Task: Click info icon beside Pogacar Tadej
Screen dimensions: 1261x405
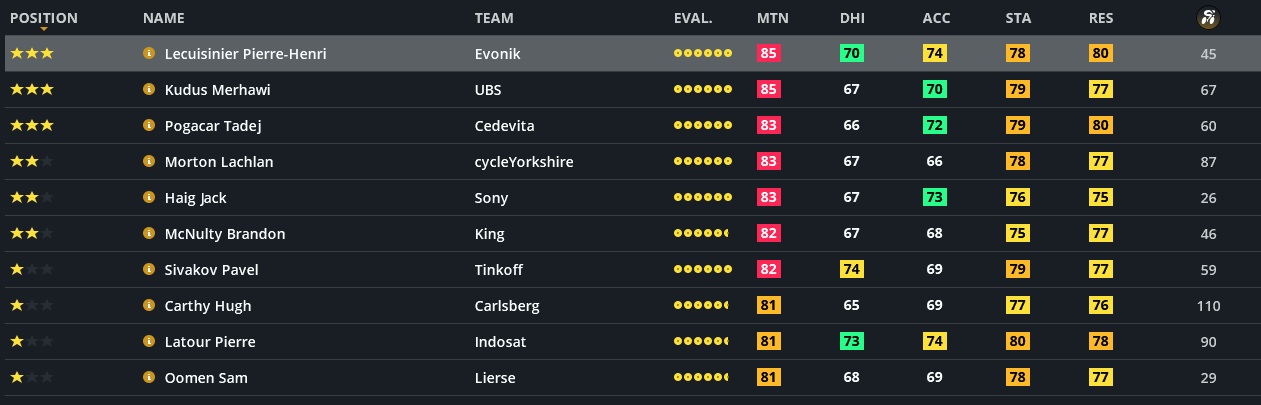Action: tap(149, 126)
